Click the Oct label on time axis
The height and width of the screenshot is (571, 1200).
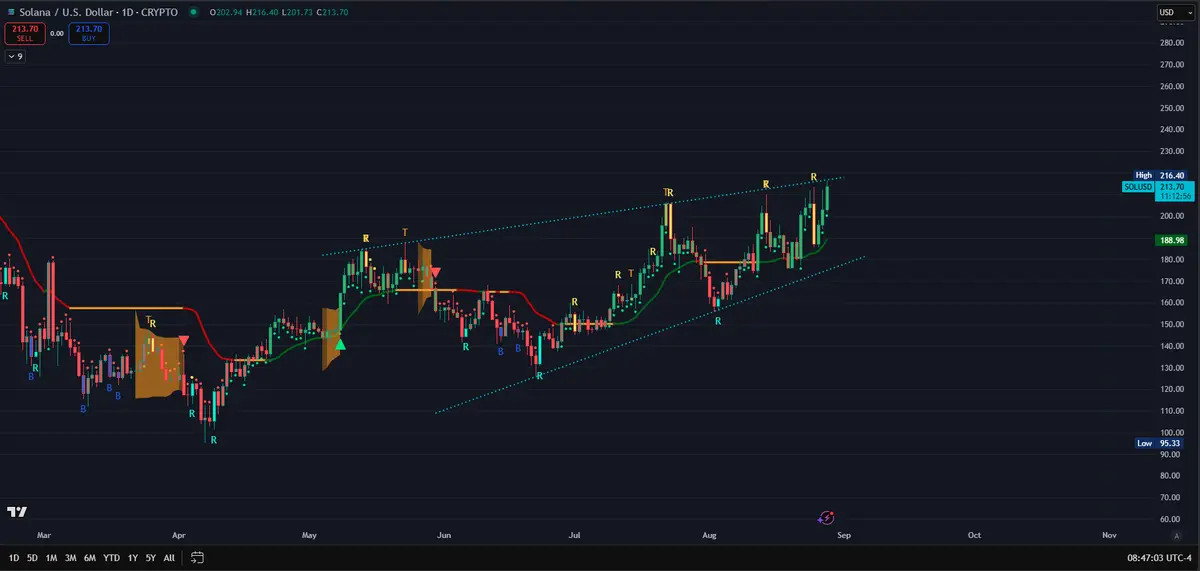[974, 536]
